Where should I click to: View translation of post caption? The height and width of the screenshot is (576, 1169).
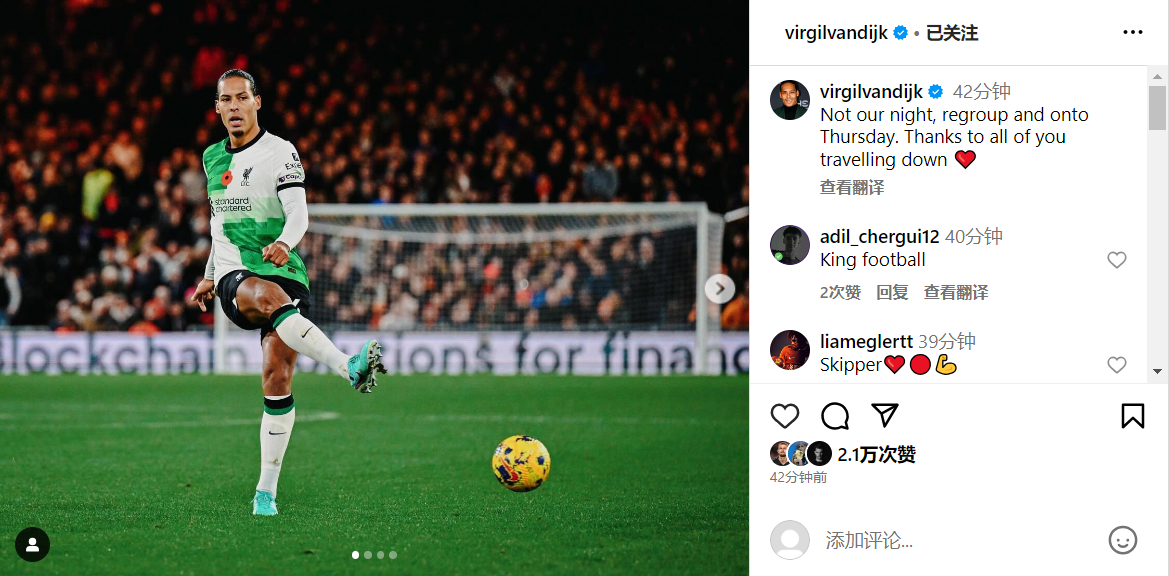click(x=852, y=188)
